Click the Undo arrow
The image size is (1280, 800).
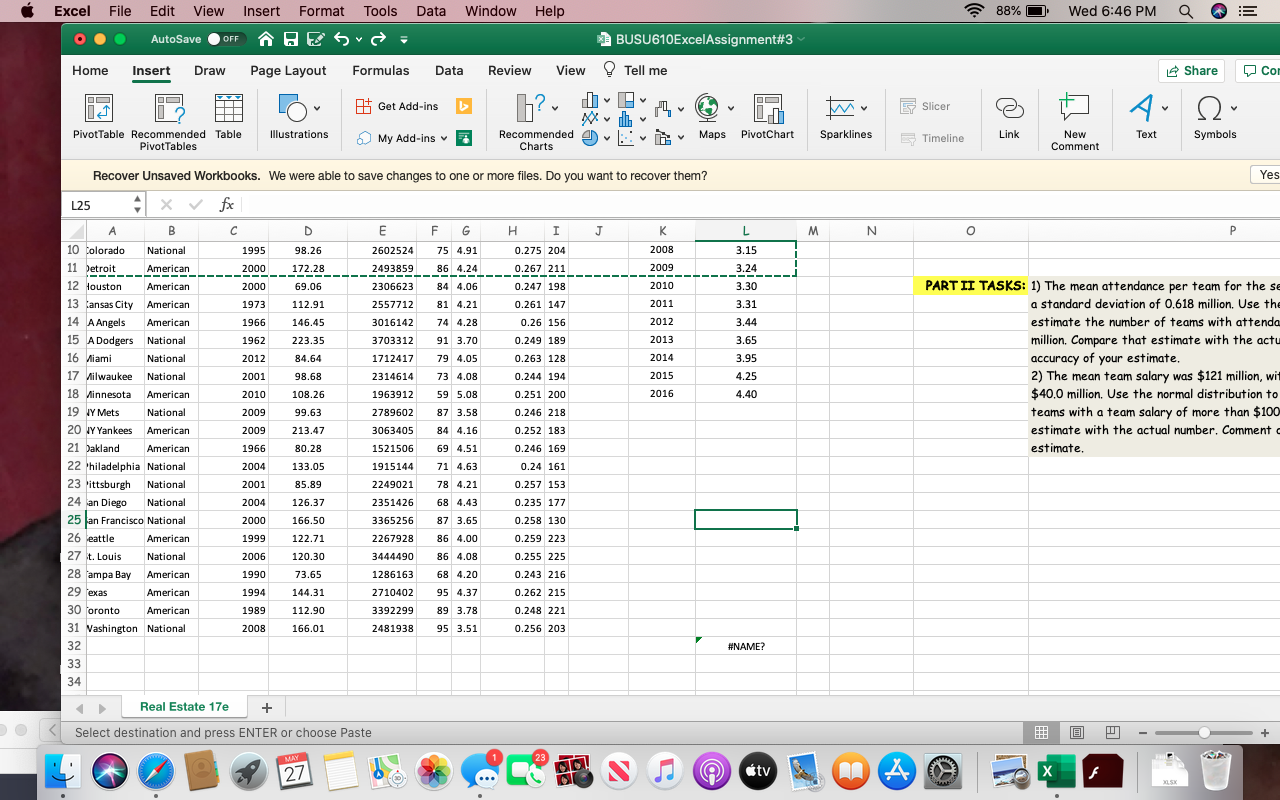(x=343, y=39)
